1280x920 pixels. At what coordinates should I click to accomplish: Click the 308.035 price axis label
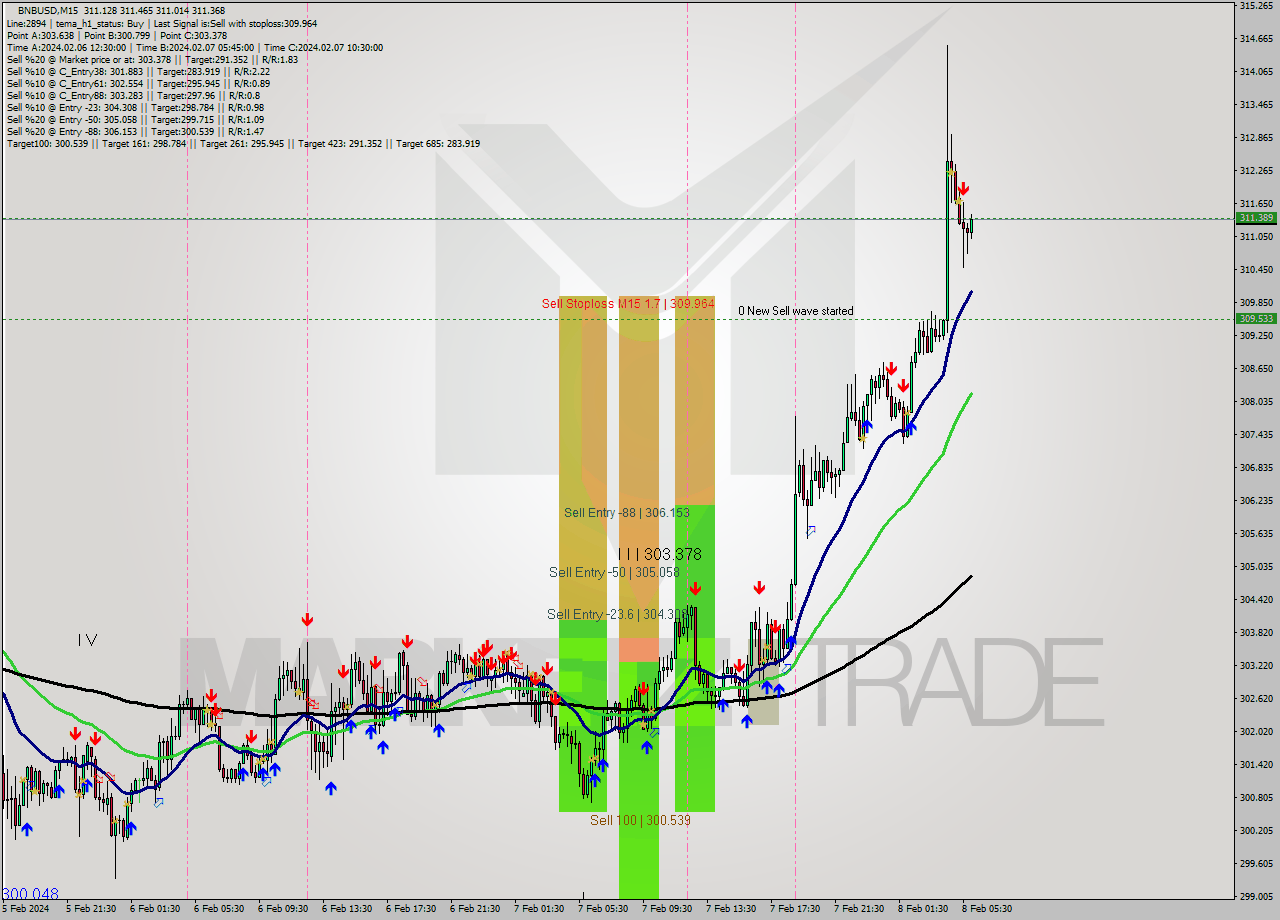point(1256,402)
